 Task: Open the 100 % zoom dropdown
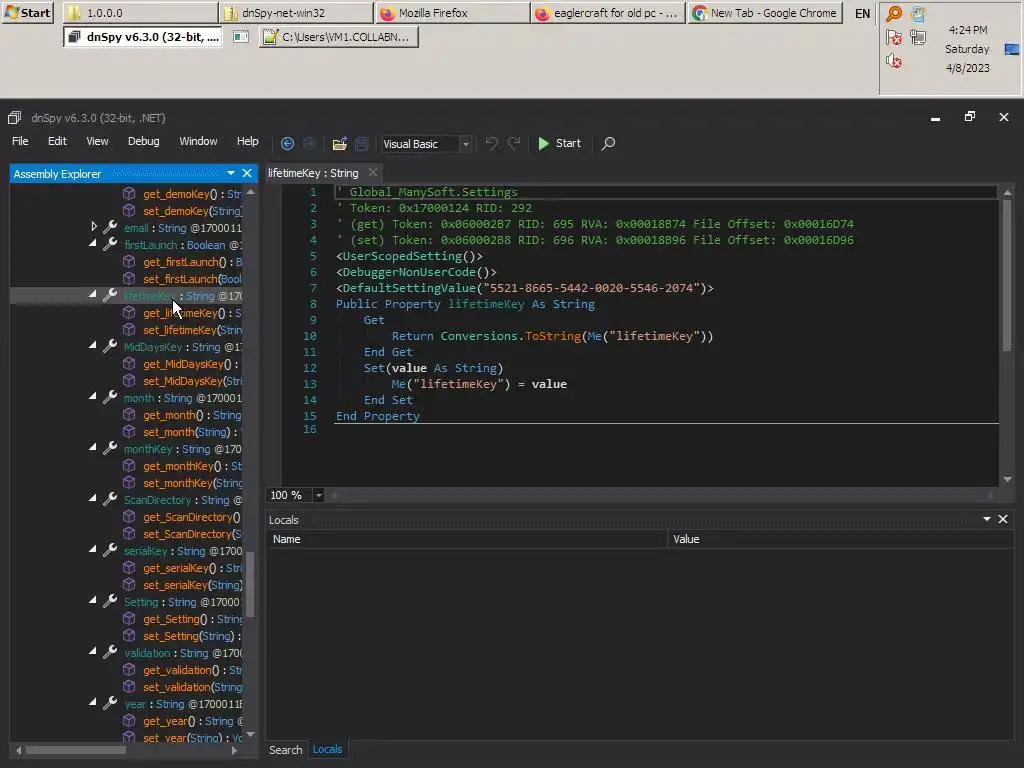point(319,495)
